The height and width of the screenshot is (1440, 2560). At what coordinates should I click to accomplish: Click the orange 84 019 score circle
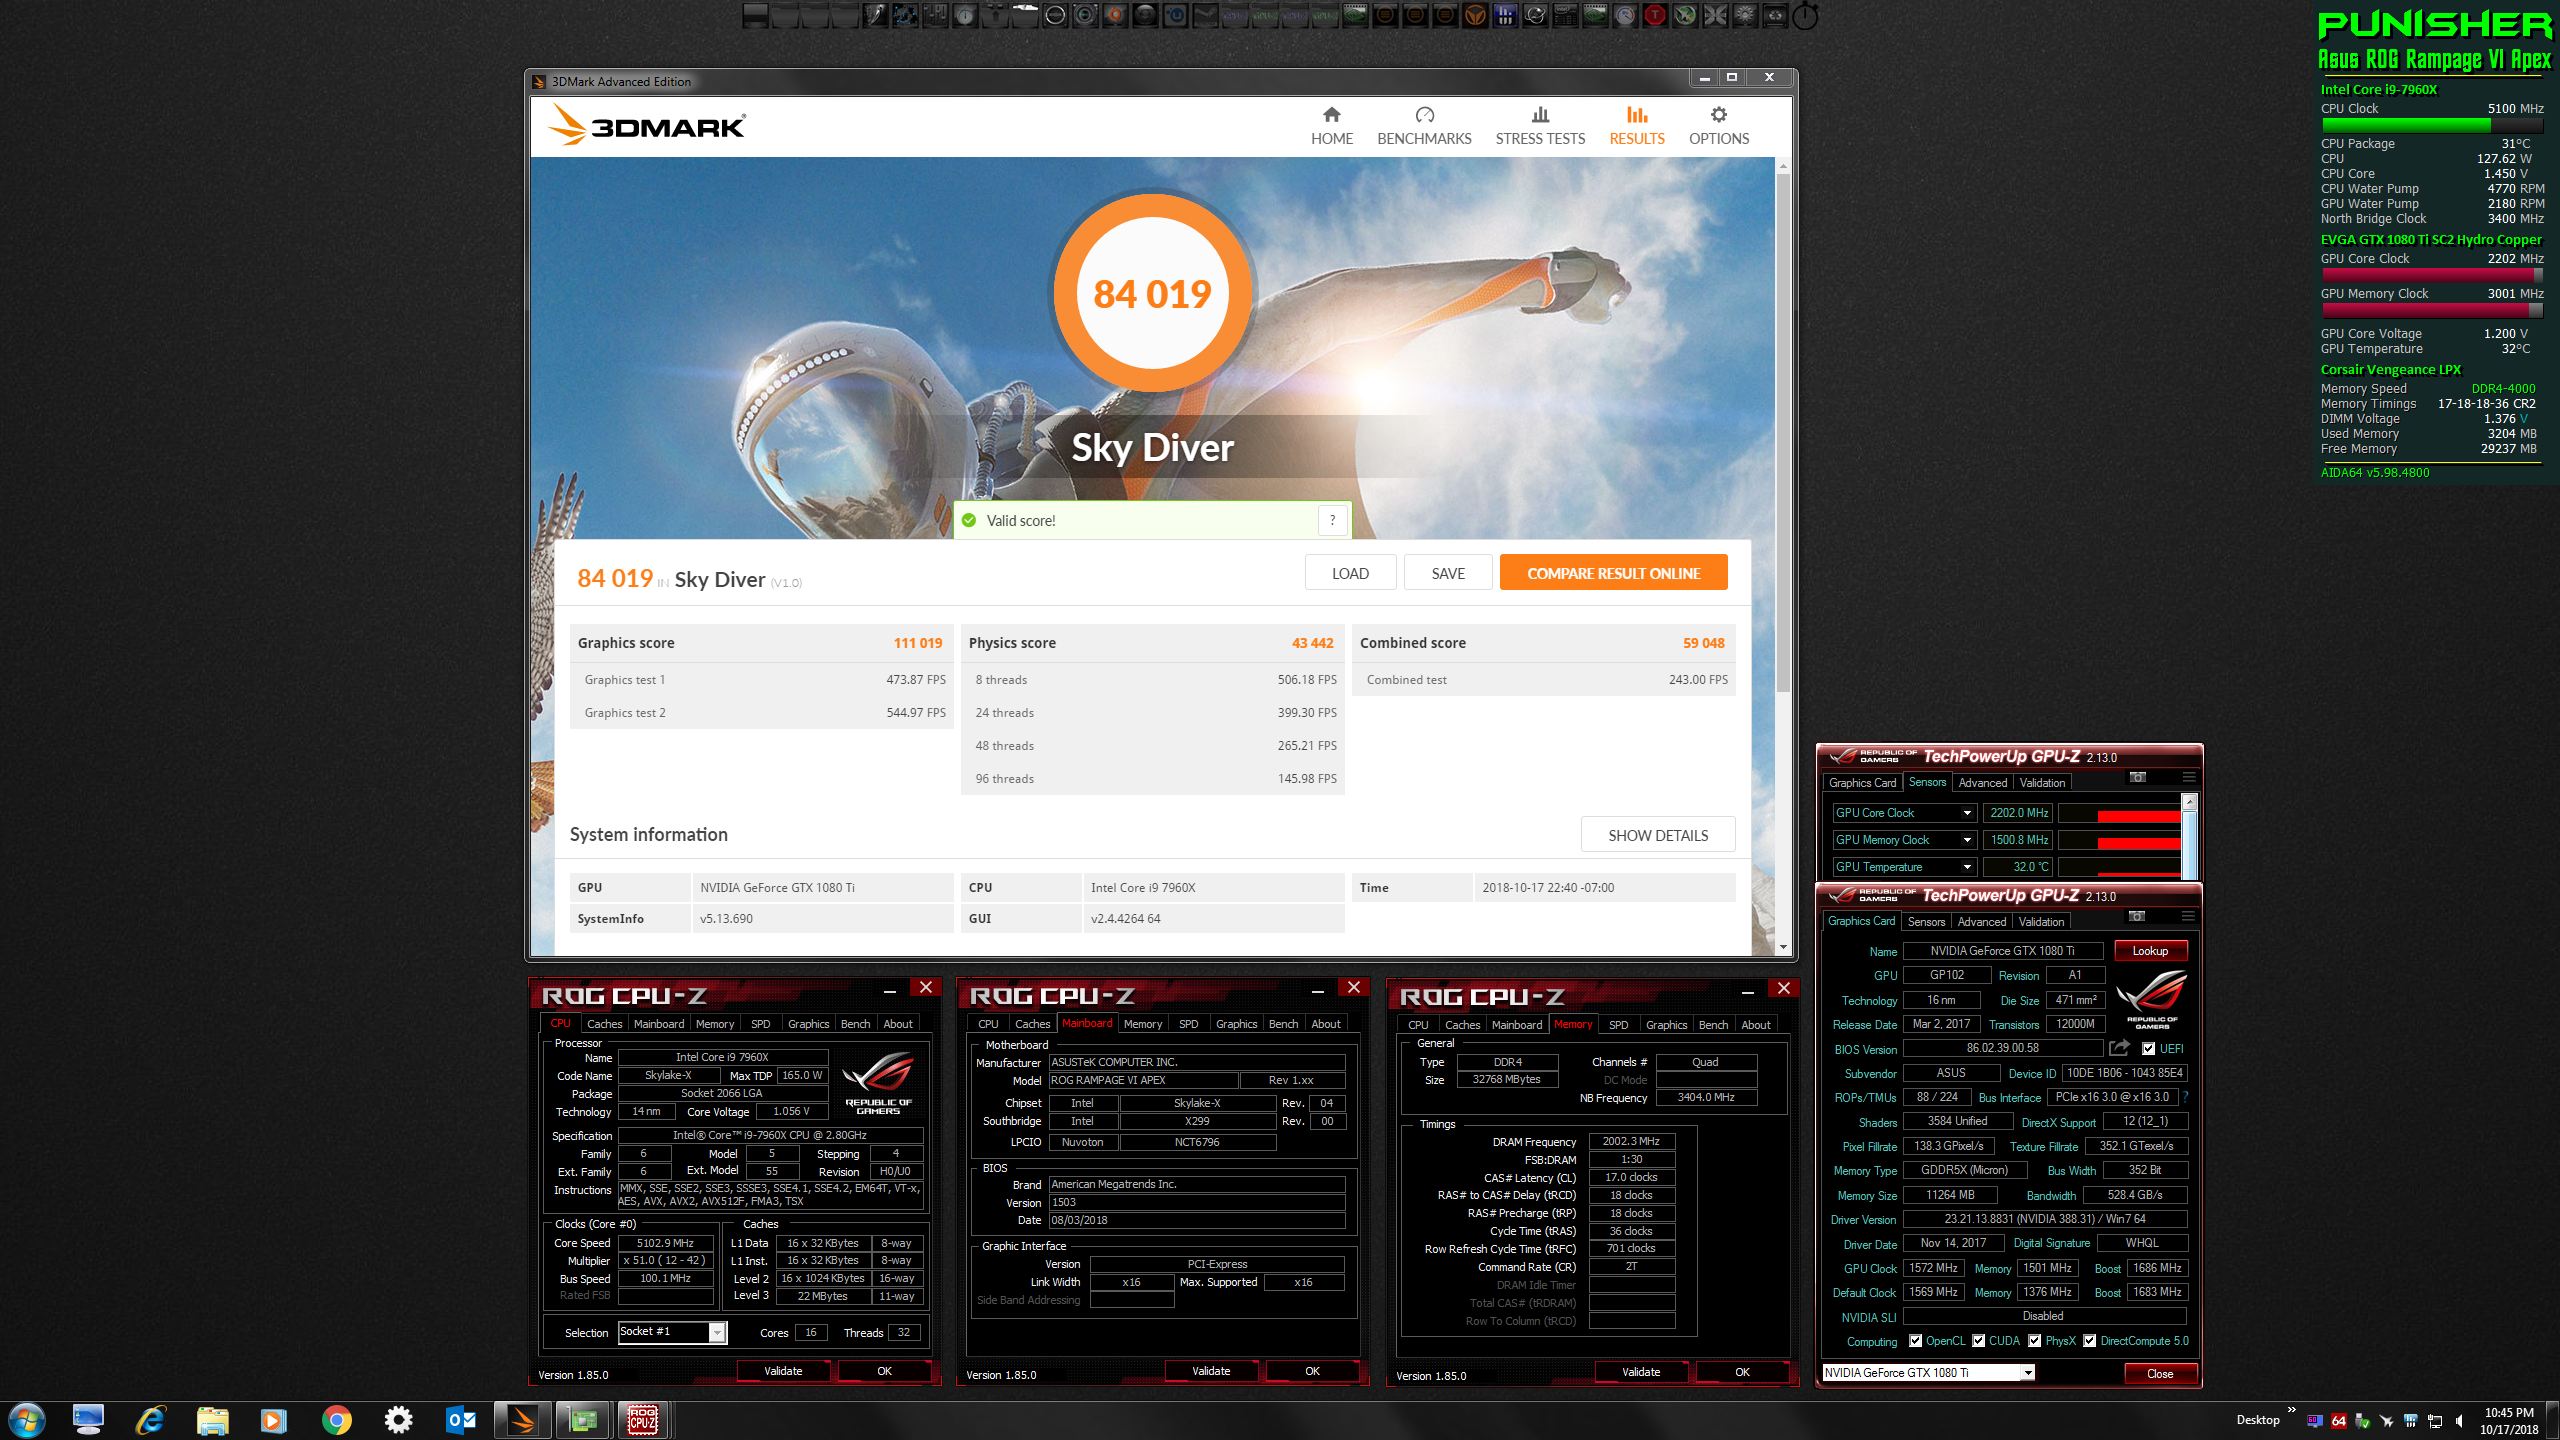tap(1152, 294)
